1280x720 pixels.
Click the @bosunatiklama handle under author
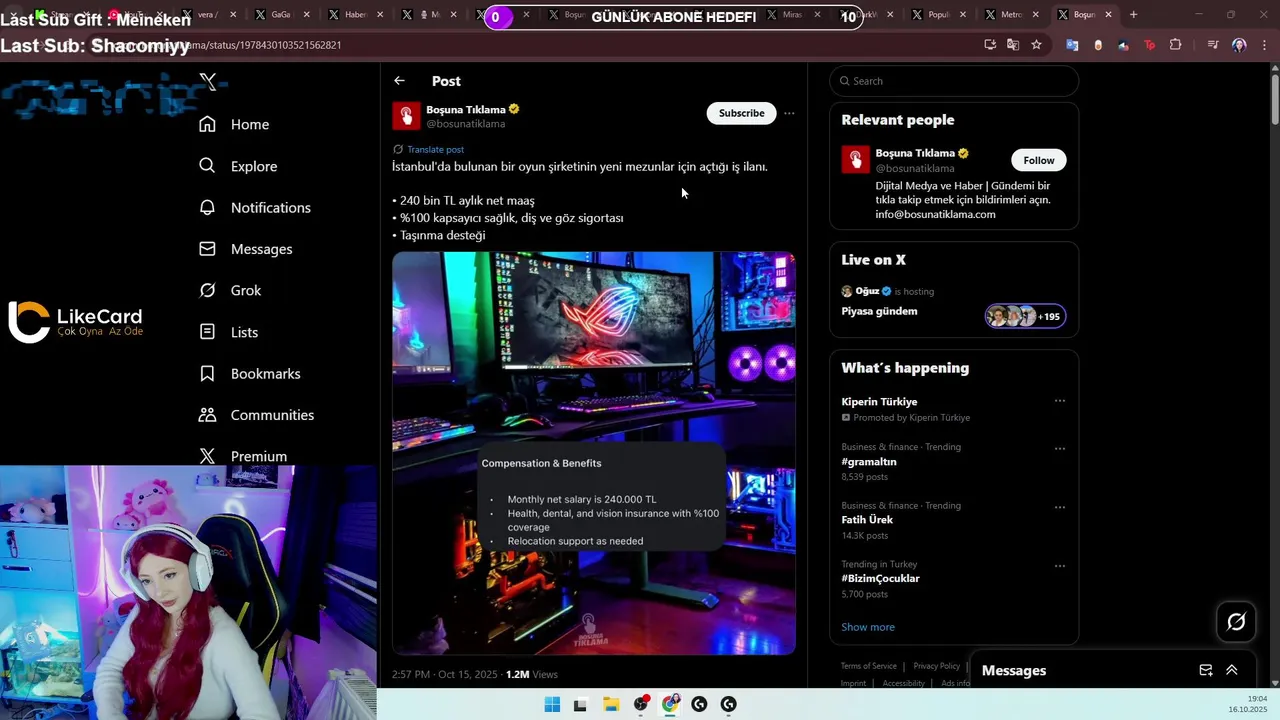(x=466, y=124)
